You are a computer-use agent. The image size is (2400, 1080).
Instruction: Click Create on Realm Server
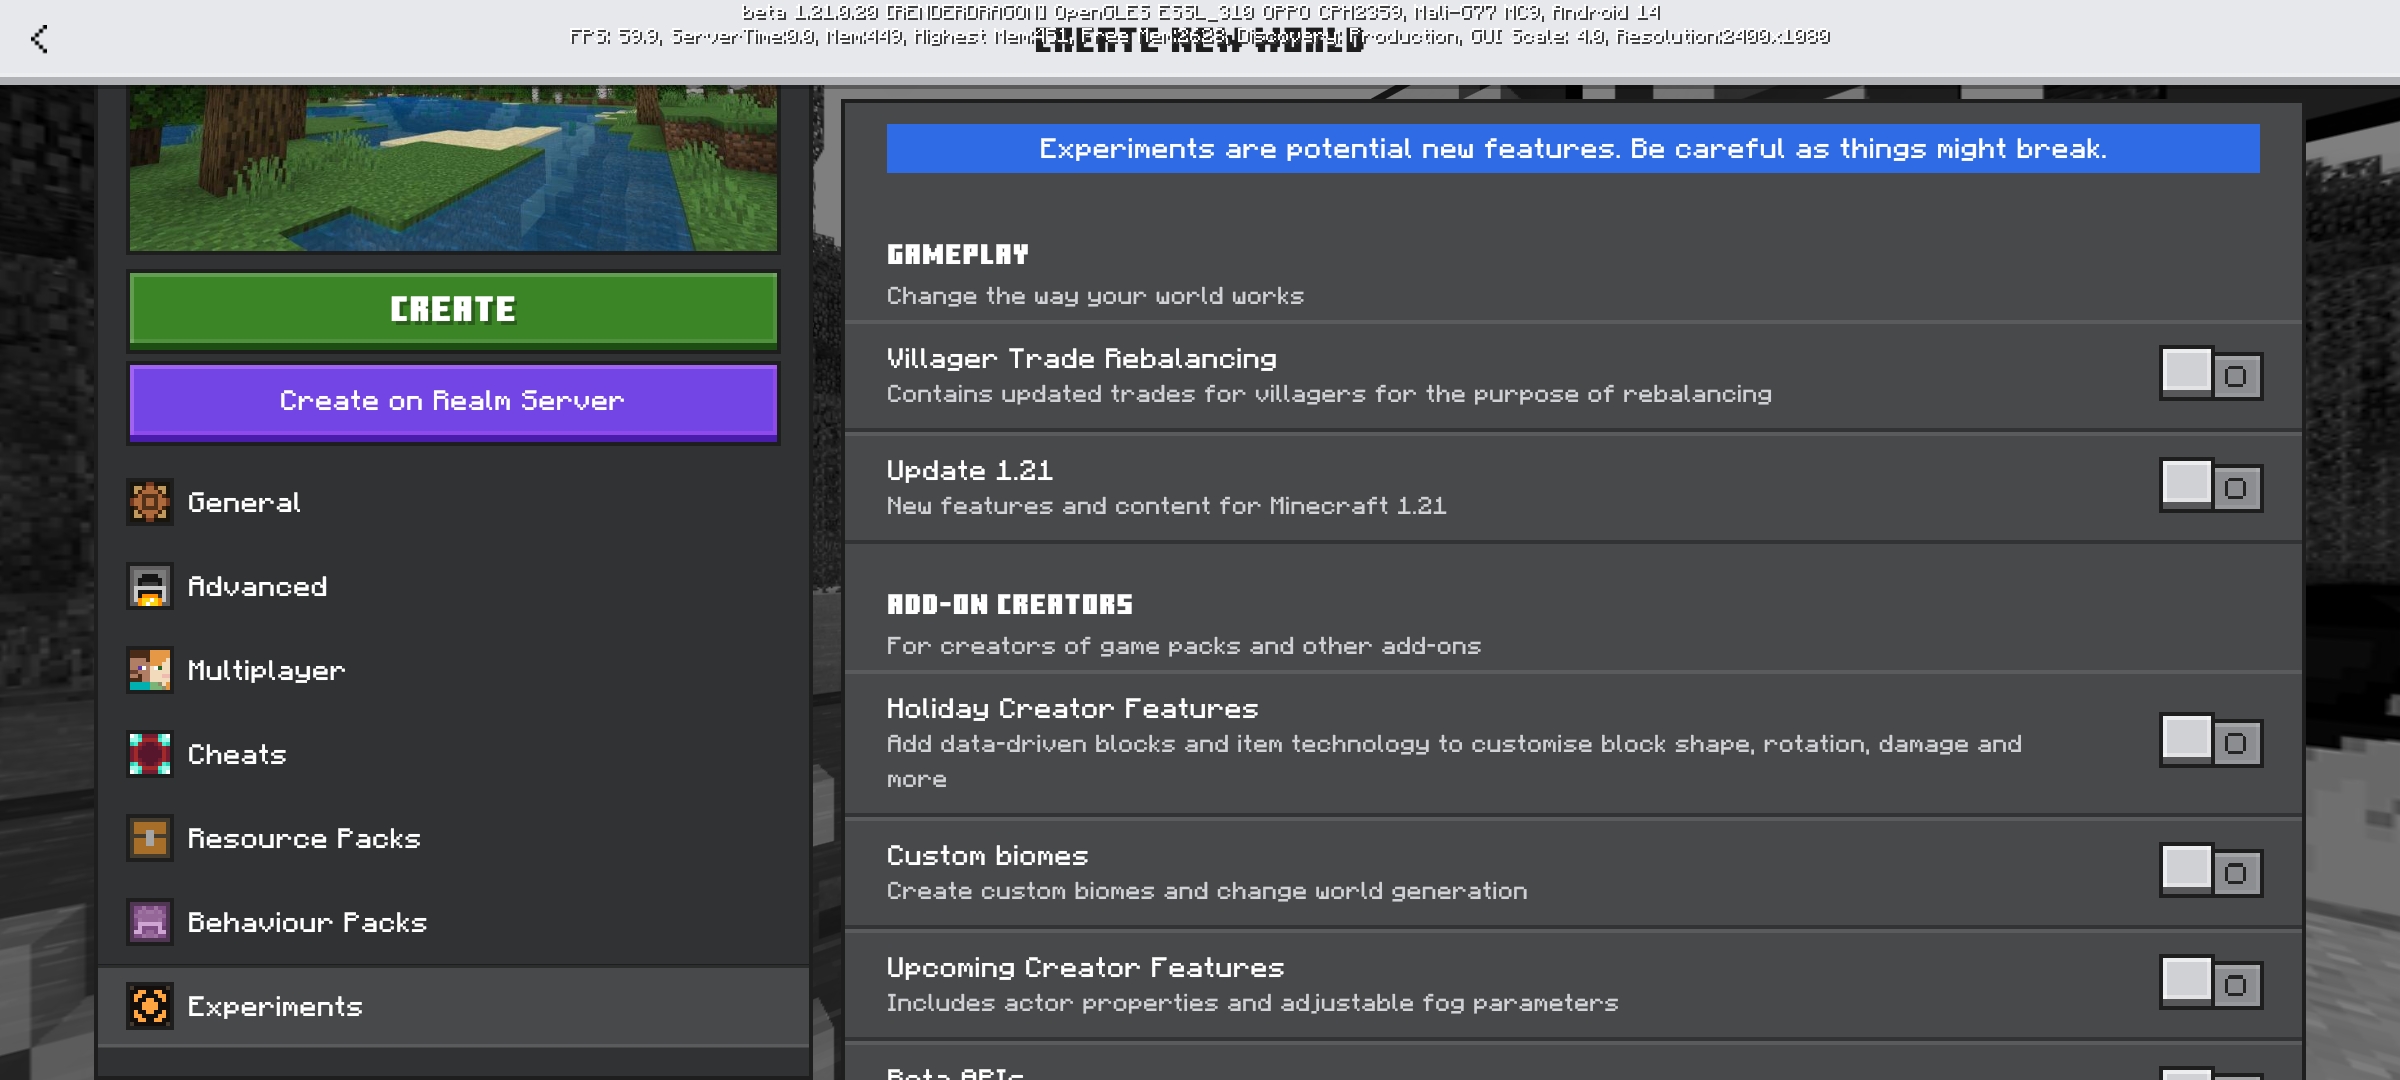coord(453,401)
